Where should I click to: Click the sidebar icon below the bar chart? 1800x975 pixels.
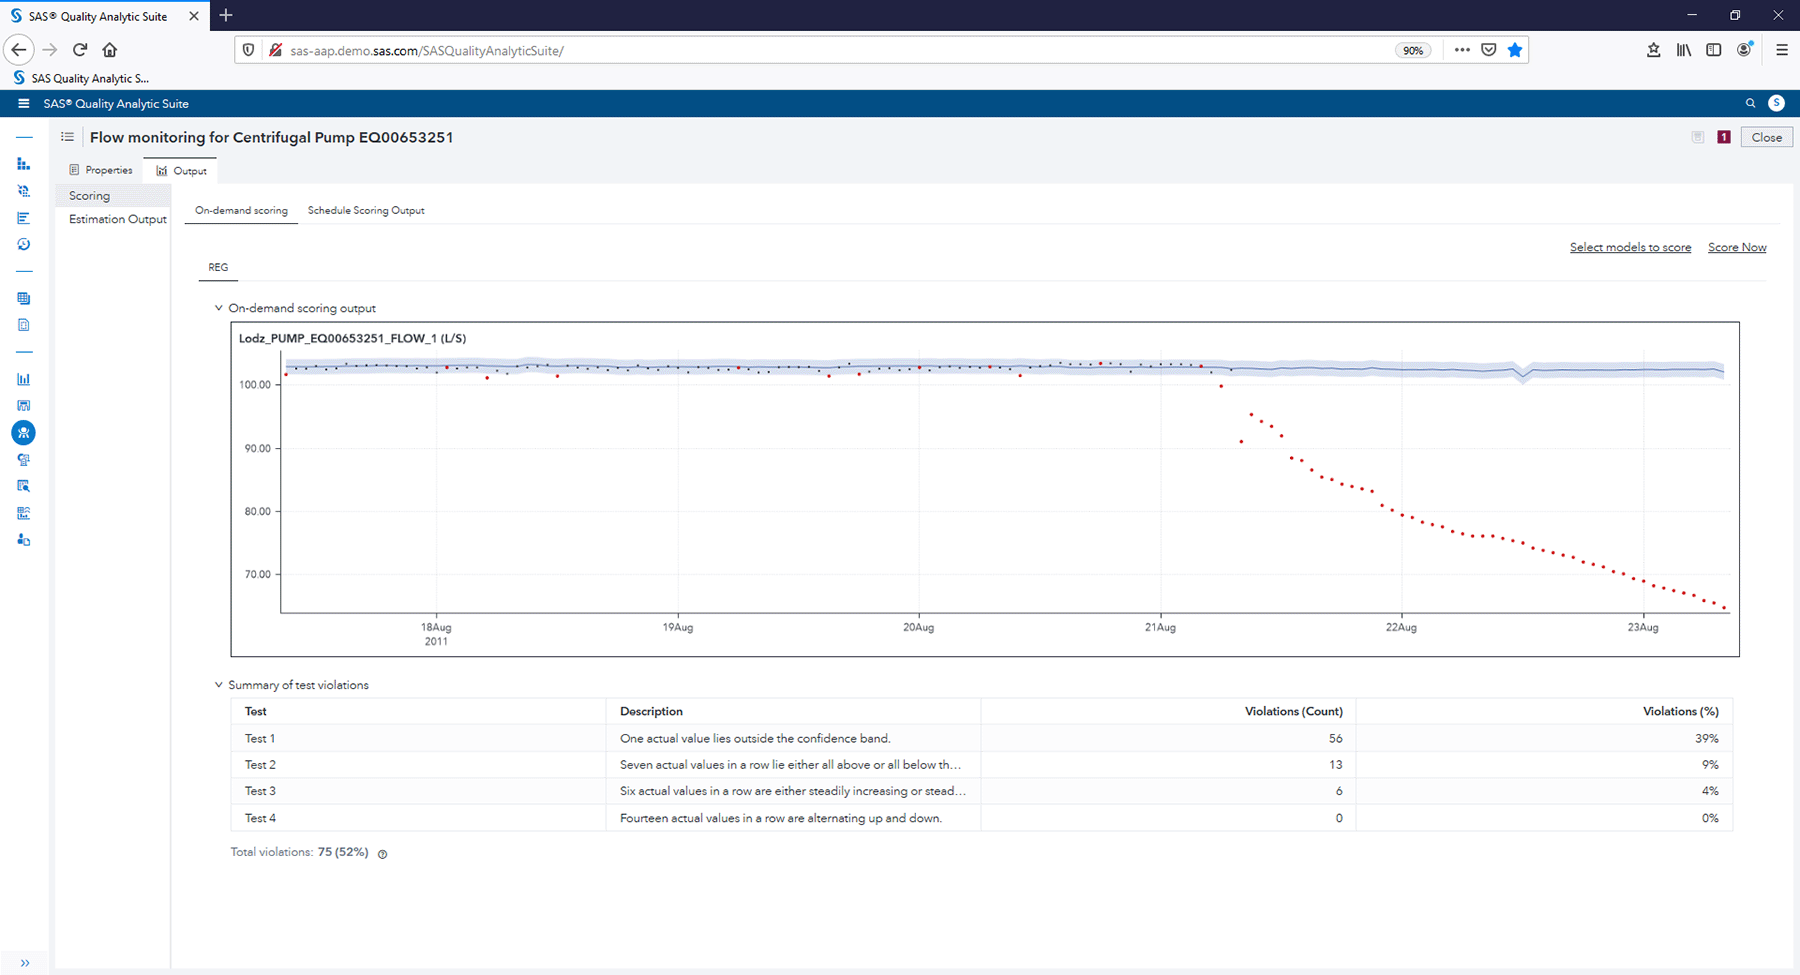tap(24, 406)
